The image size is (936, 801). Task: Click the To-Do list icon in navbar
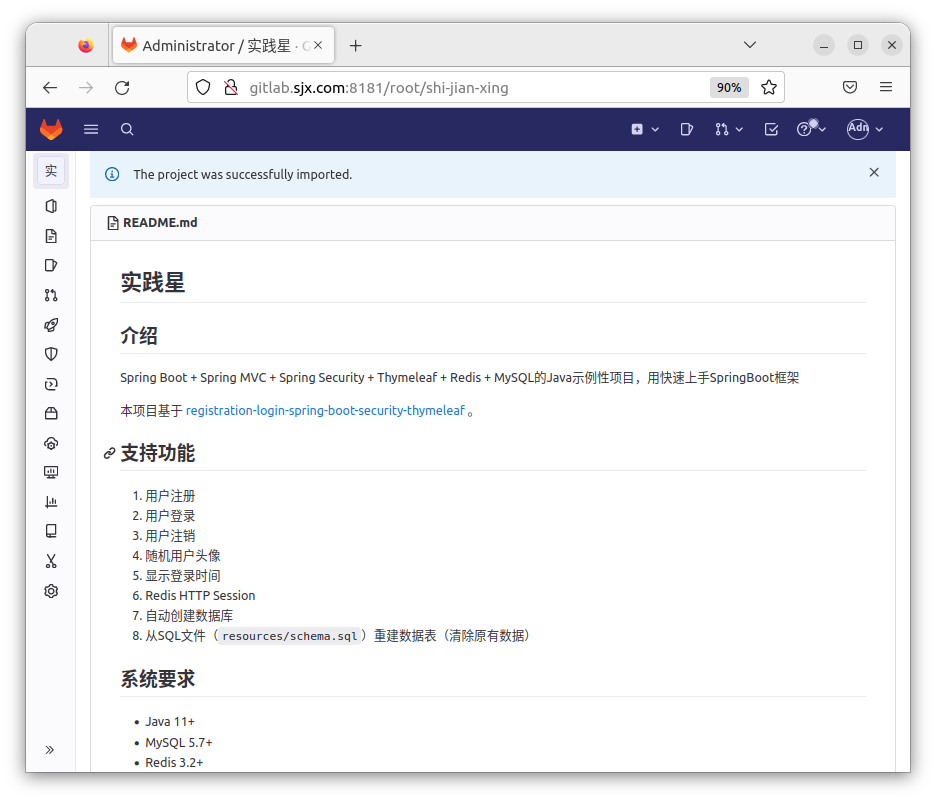(x=771, y=129)
